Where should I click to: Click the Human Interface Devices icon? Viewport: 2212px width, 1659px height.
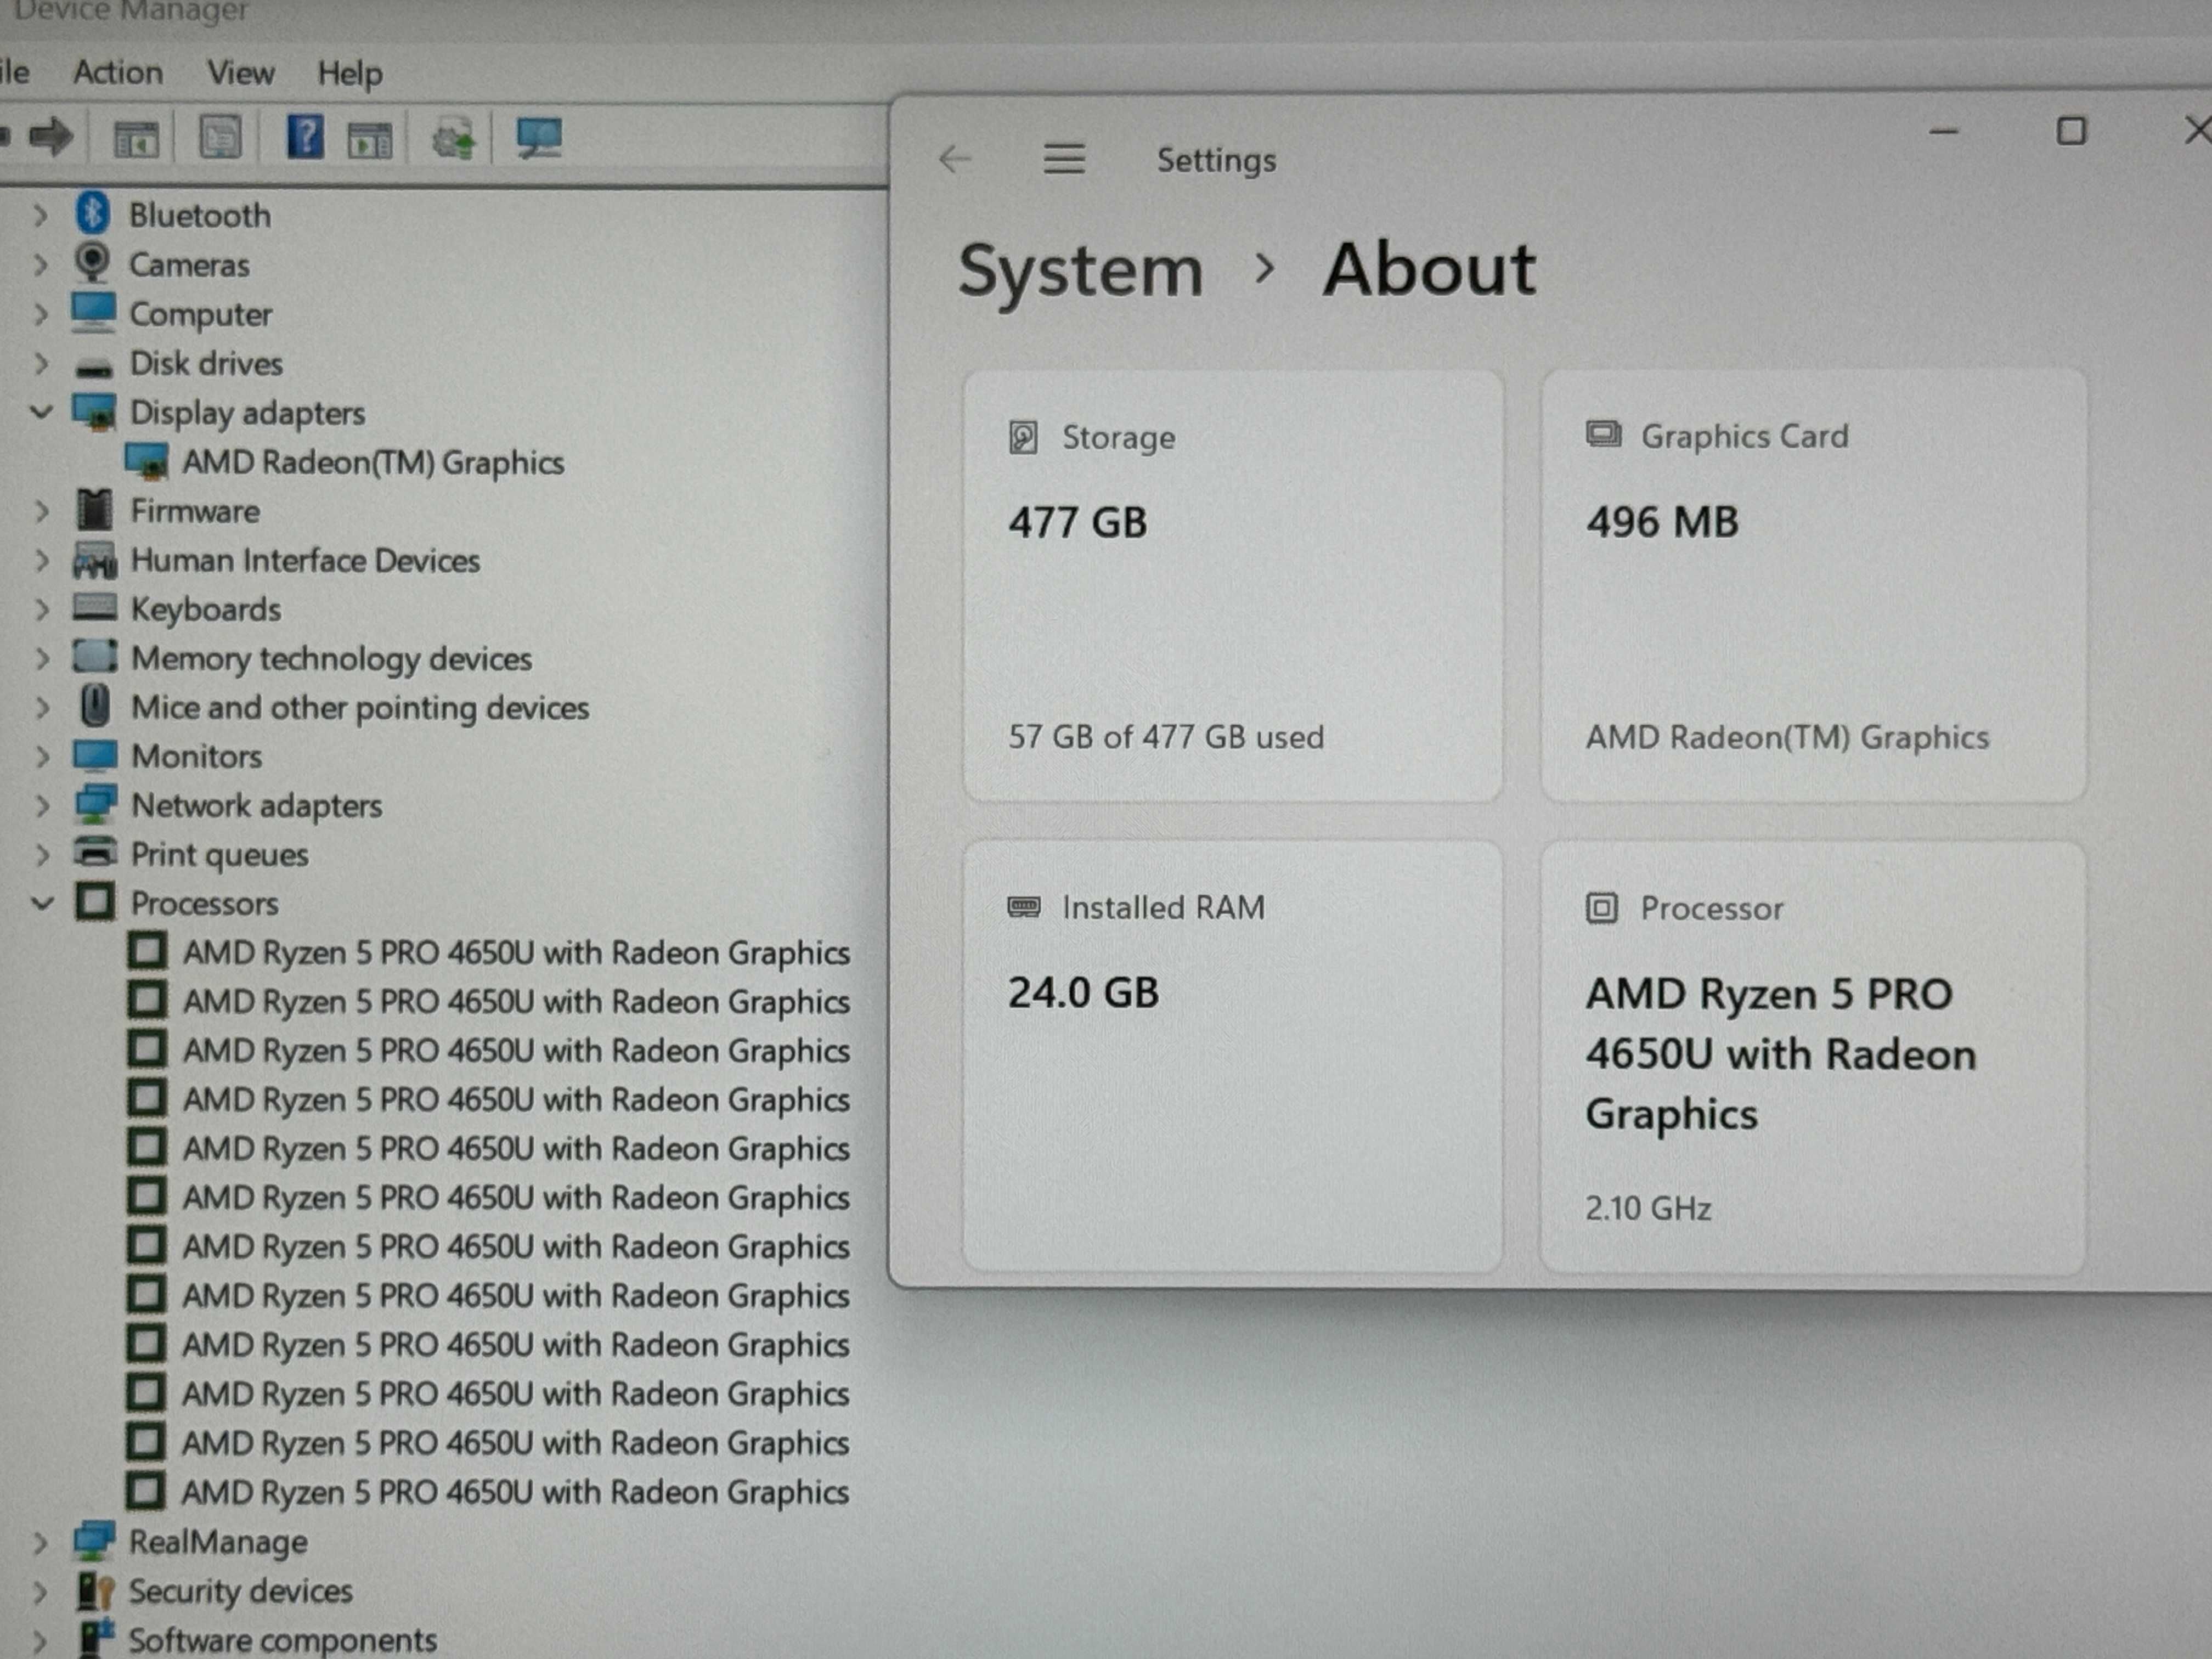(95, 560)
